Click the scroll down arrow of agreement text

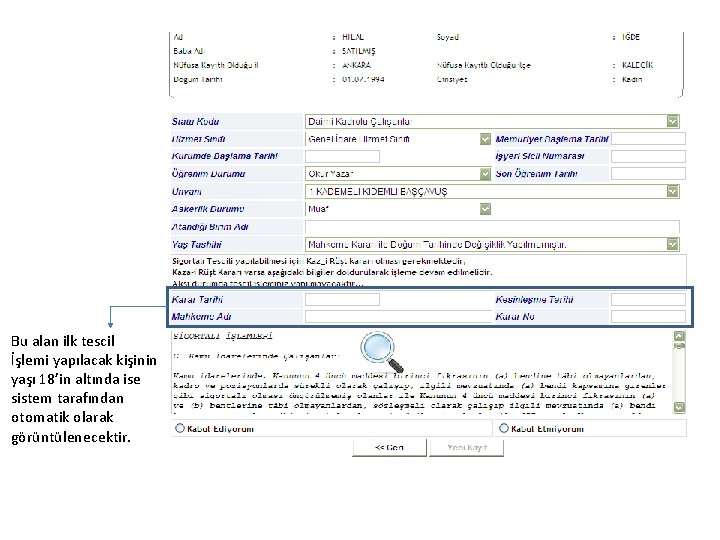point(679,407)
